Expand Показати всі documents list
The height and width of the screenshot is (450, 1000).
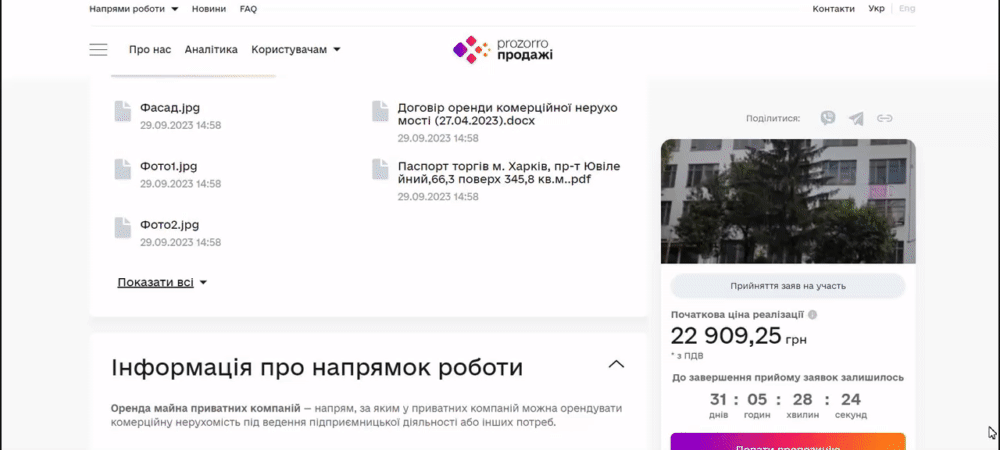pos(163,282)
